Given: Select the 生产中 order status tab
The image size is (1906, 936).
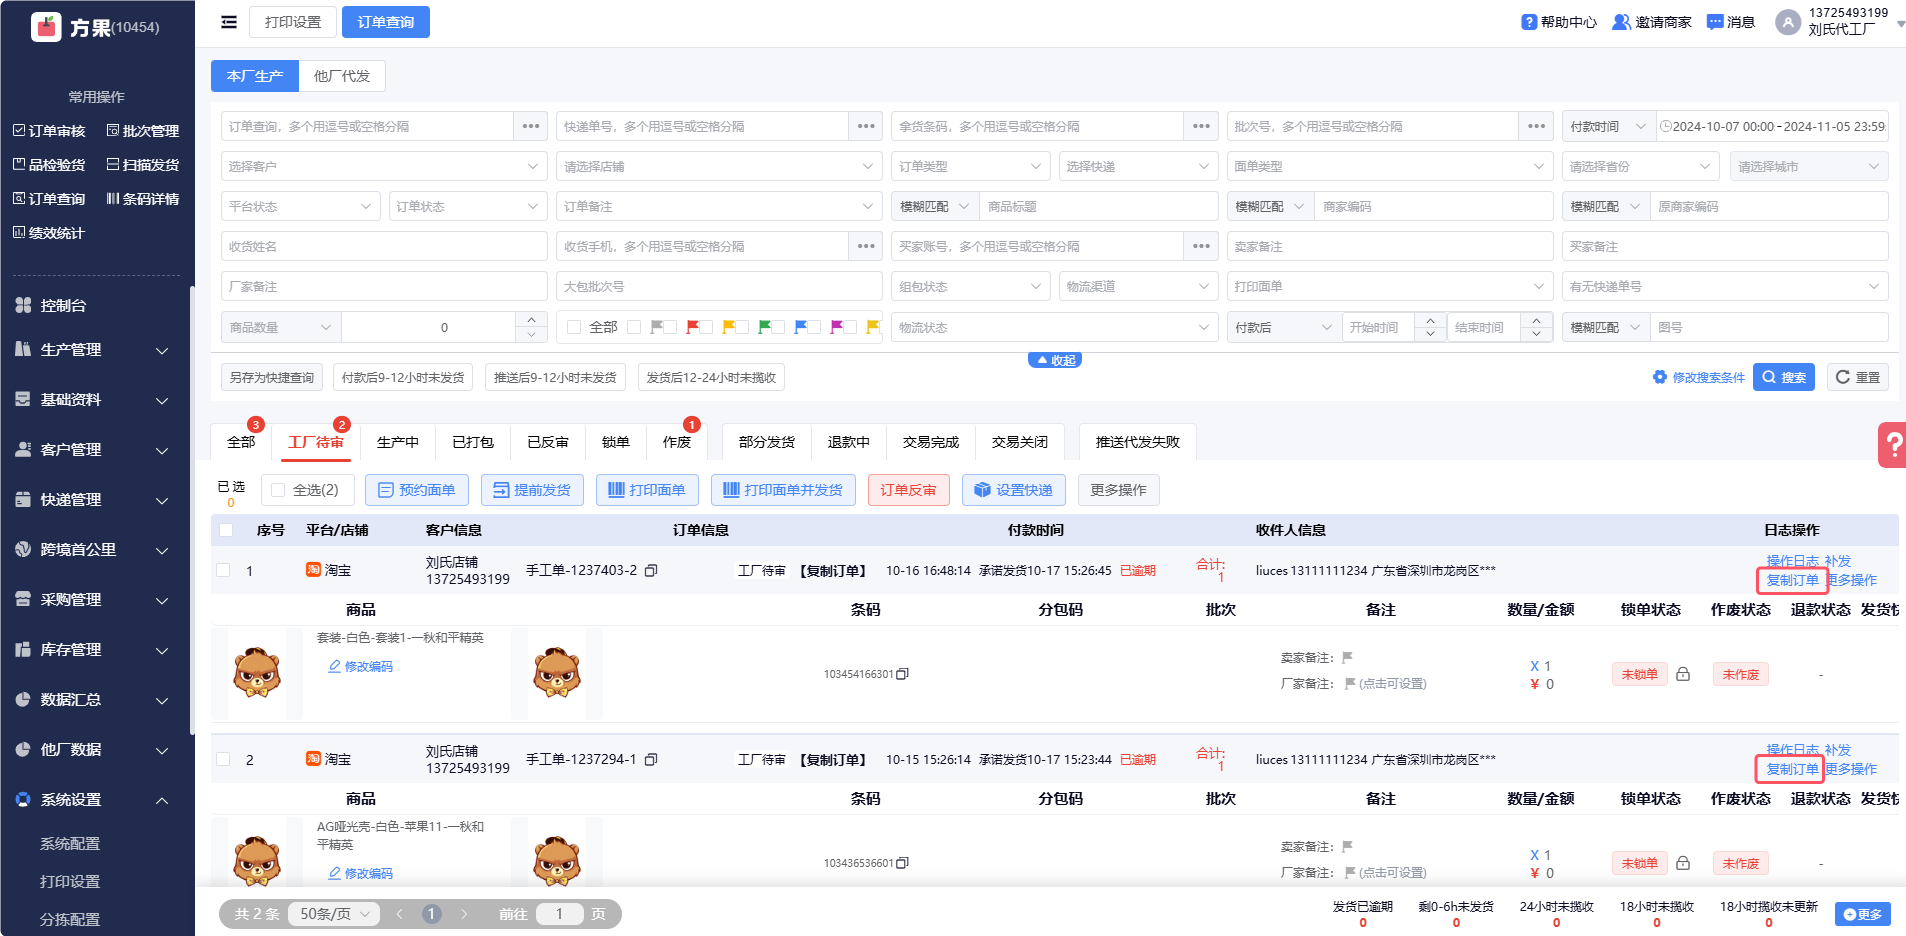Looking at the screenshot, I should [x=397, y=442].
